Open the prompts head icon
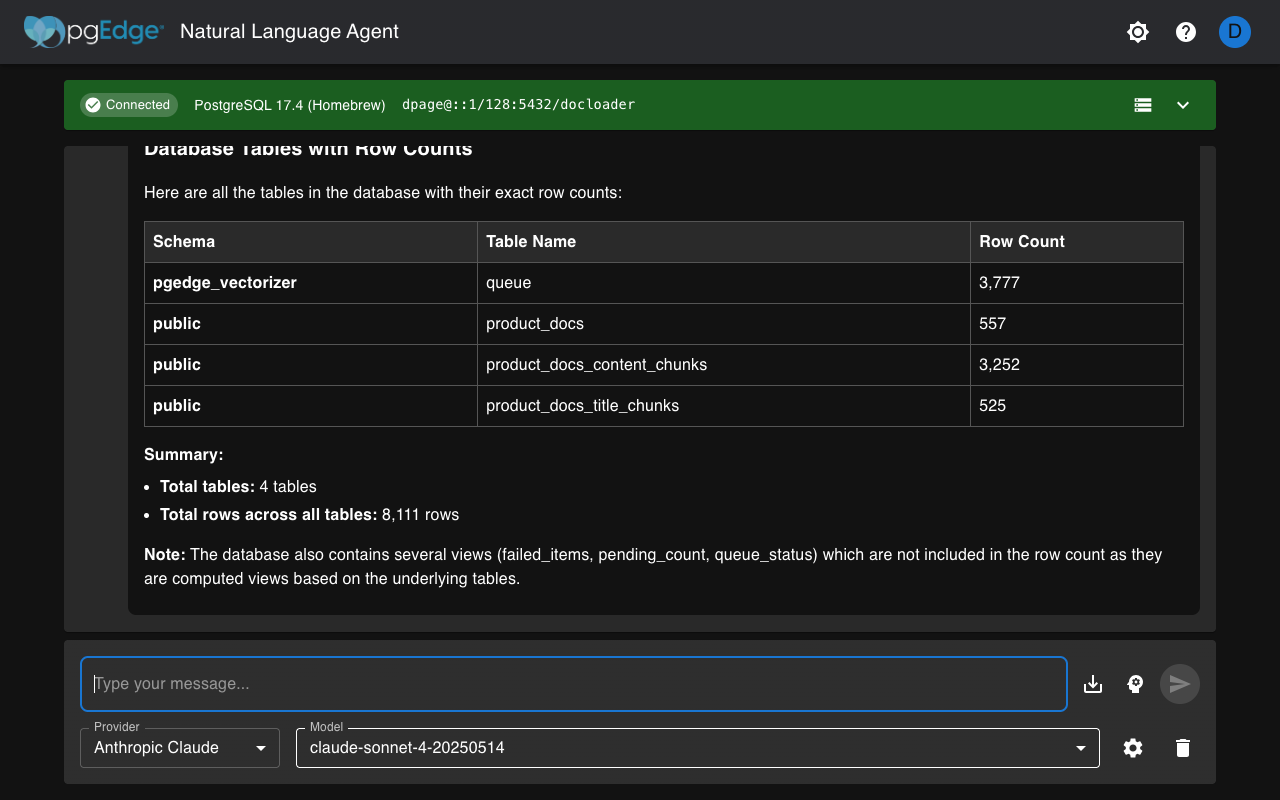 pyautogui.click(x=1135, y=684)
